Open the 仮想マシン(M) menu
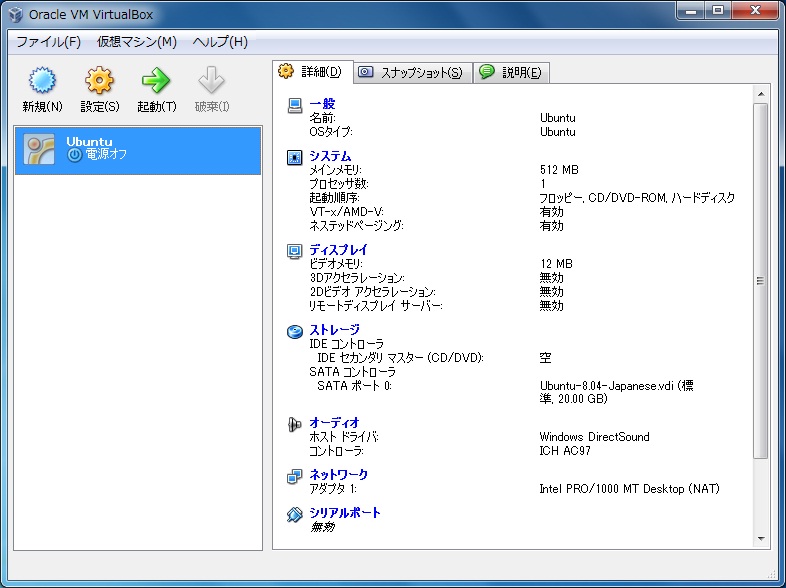 tap(137, 42)
